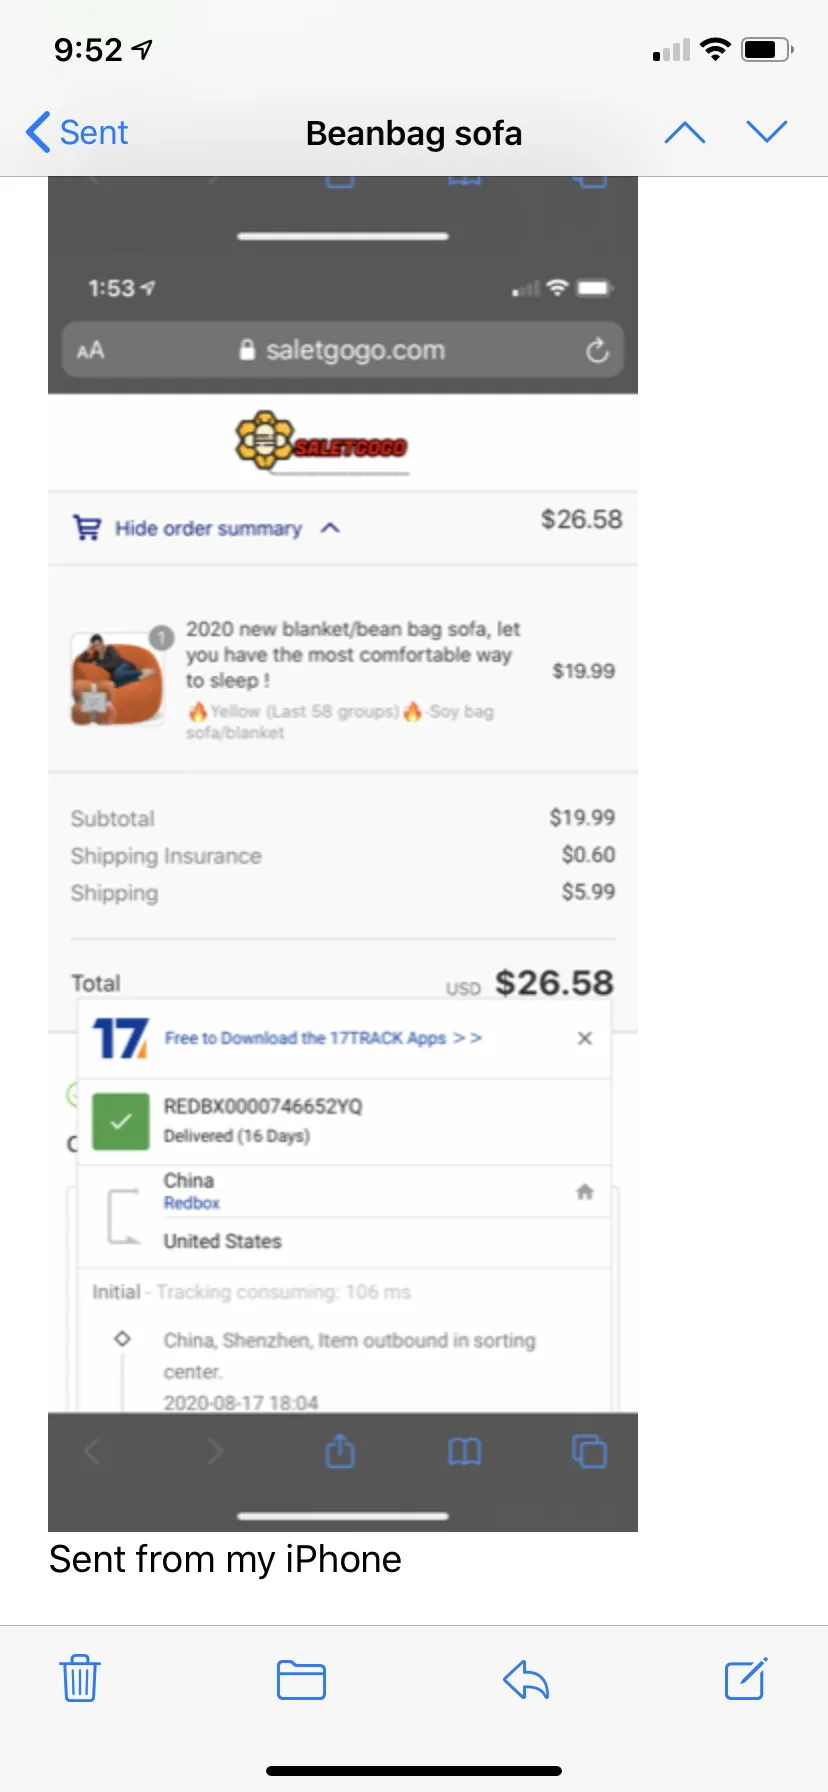Open the previous message with up arrow

[685, 132]
